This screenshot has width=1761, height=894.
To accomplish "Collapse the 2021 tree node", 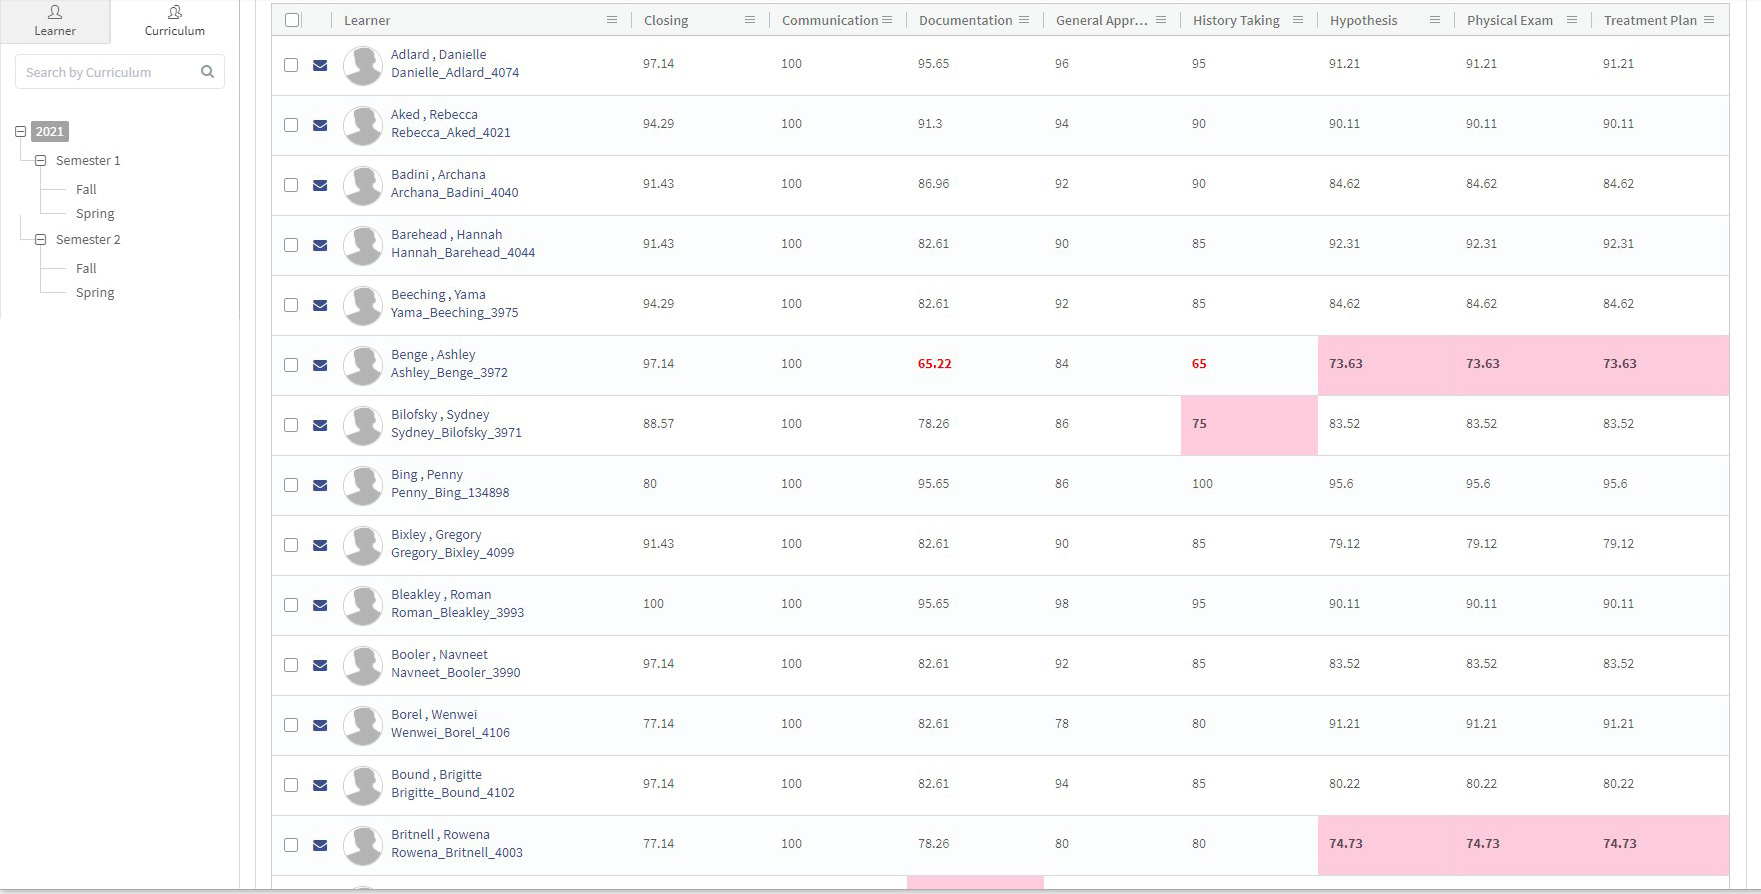I will 20,131.
